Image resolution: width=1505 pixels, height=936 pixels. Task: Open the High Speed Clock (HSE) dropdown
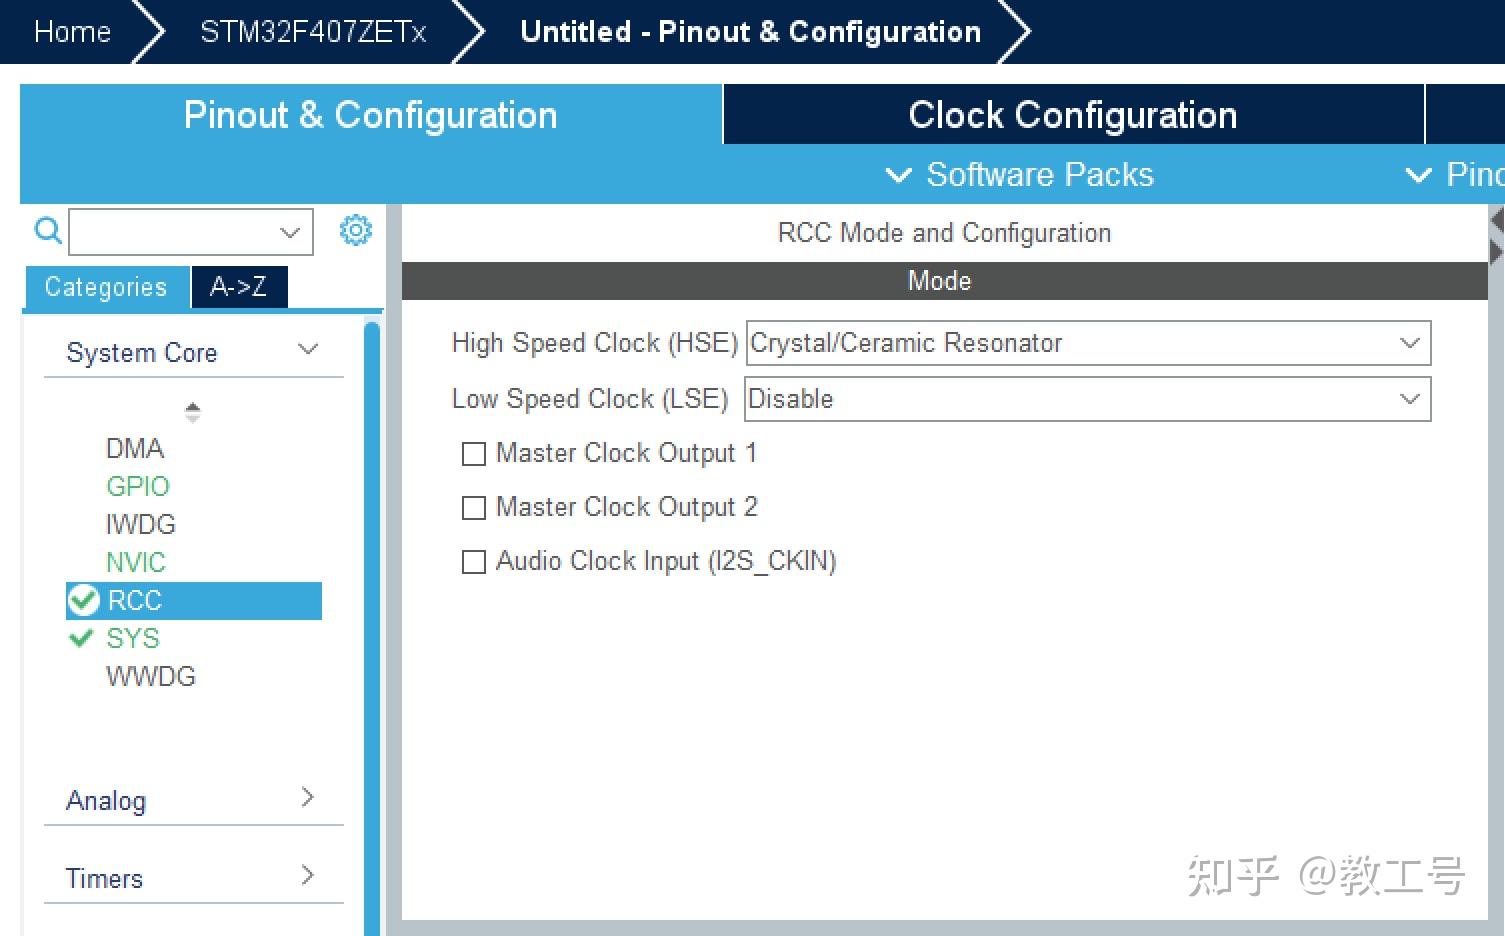(x=1088, y=343)
